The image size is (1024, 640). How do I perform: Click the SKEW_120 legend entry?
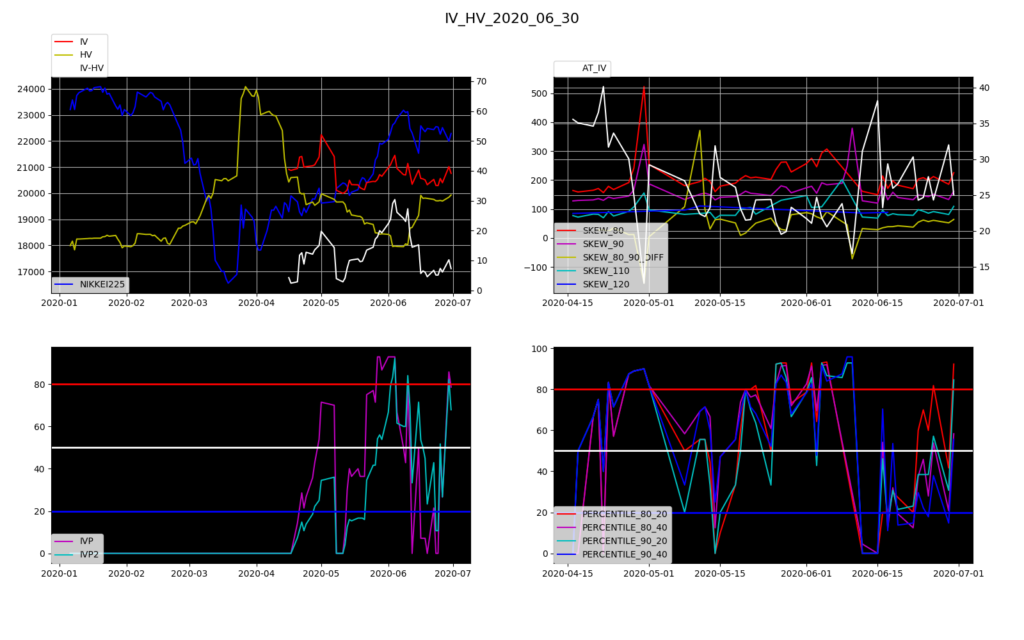(x=605, y=284)
